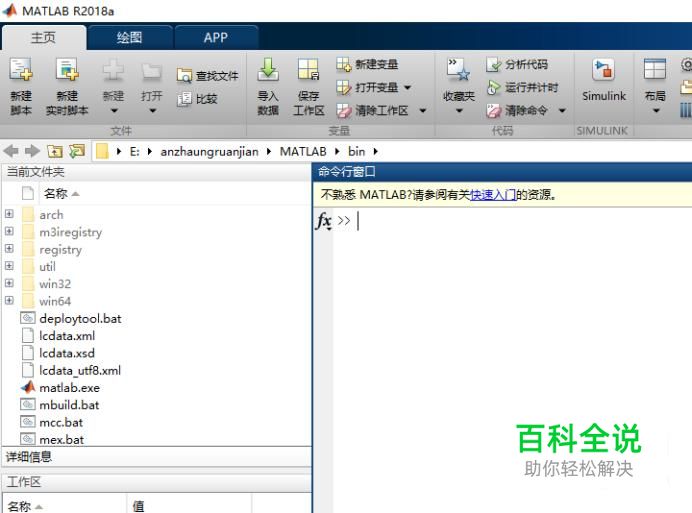Click Analyze Code (分析代码)
This screenshot has width=692, height=513.
pos(517,64)
